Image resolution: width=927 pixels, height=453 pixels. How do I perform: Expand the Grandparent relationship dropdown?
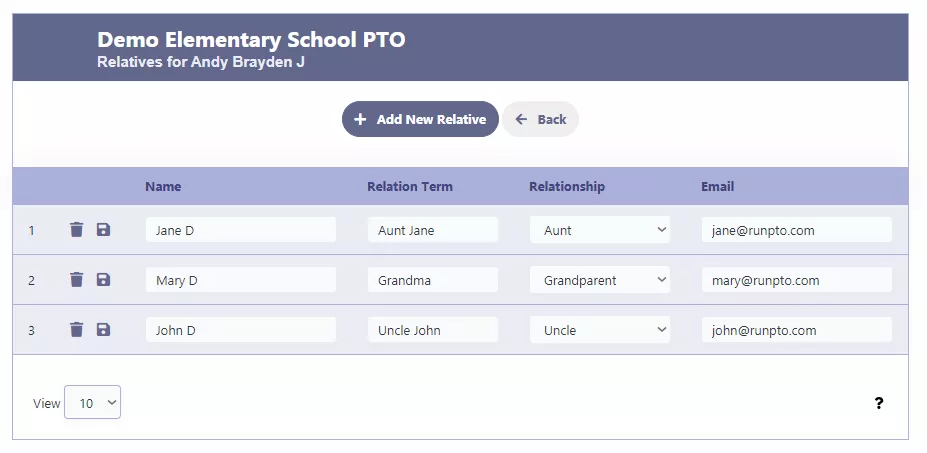point(599,280)
